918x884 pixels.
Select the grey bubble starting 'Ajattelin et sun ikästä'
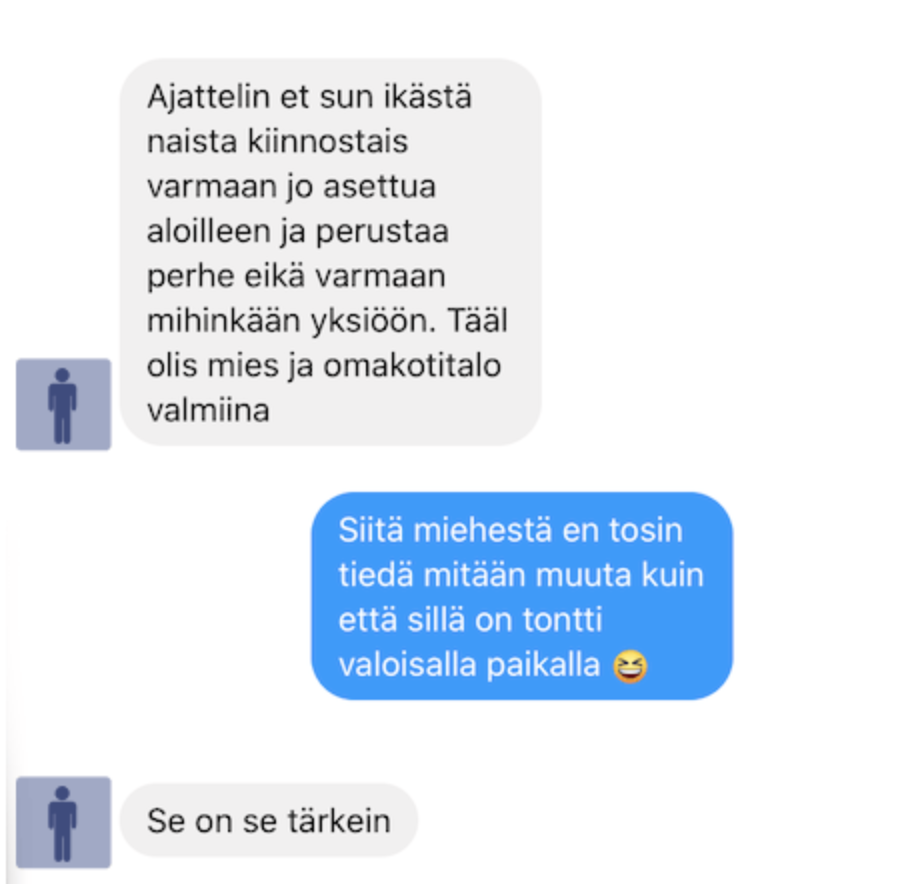tap(331, 252)
